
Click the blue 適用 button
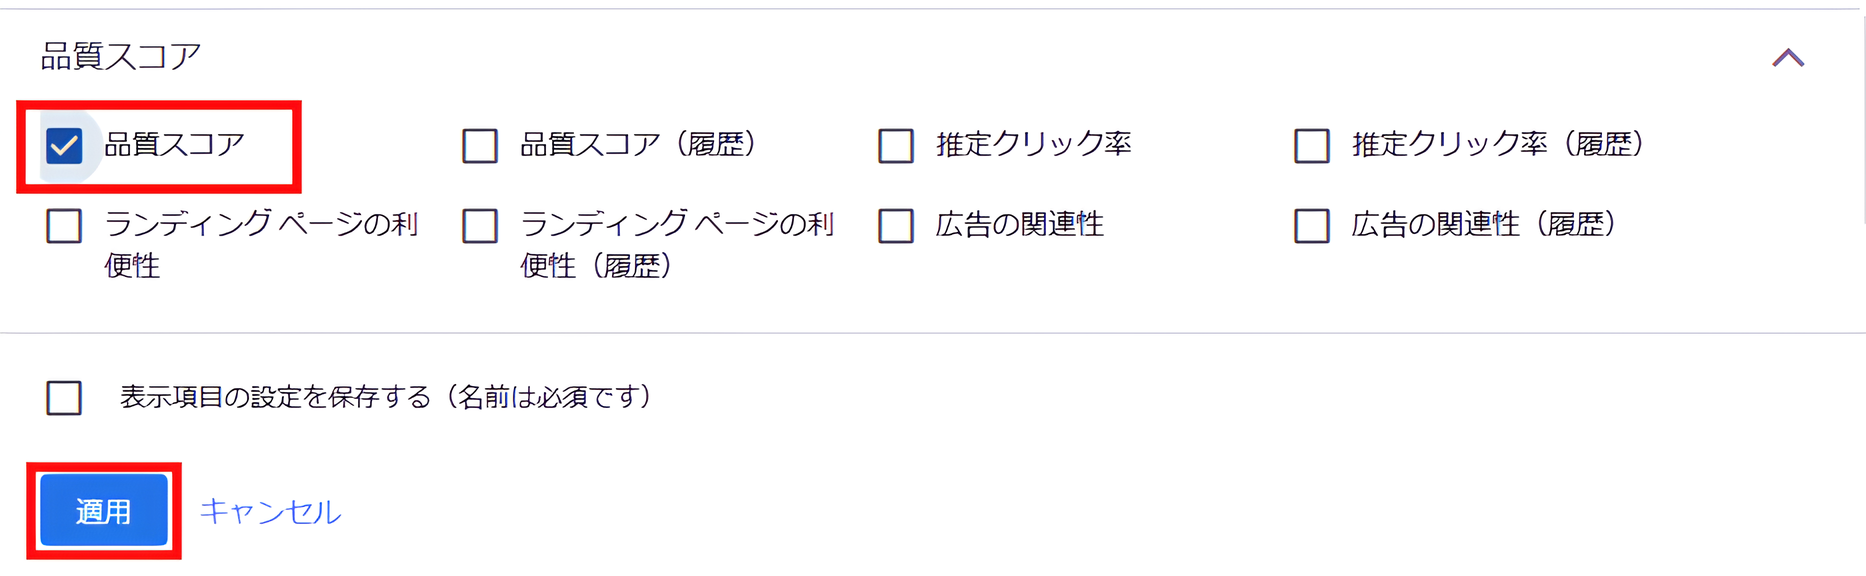click(x=103, y=511)
